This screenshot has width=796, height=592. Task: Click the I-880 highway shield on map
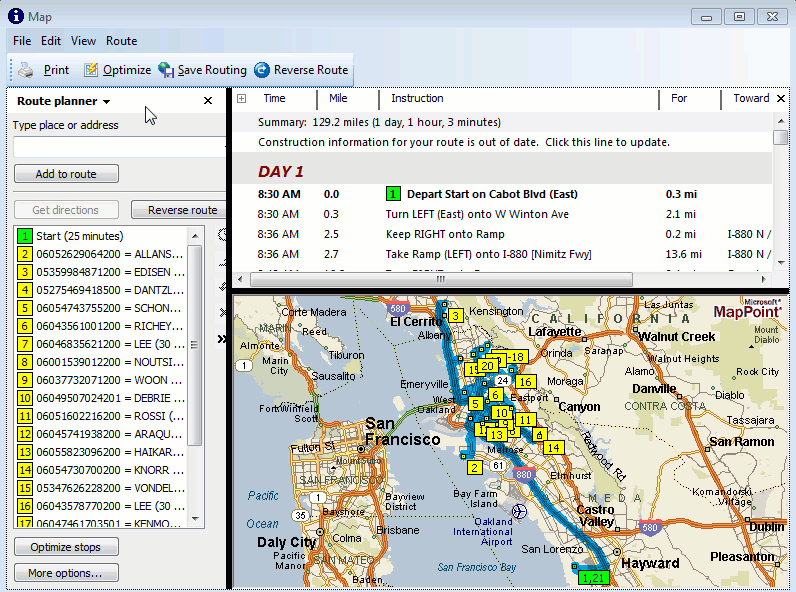[x=523, y=474]
